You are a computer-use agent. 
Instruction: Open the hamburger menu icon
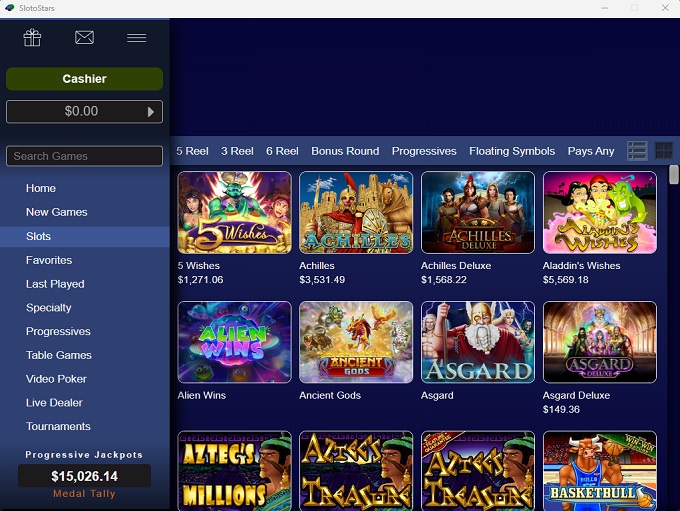pyautogui.click(x=137, y=38)
